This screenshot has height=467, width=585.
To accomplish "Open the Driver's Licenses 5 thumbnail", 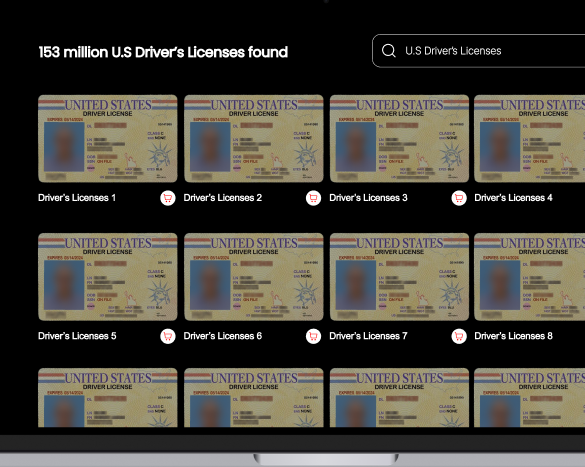I will [x=108, y=277].
